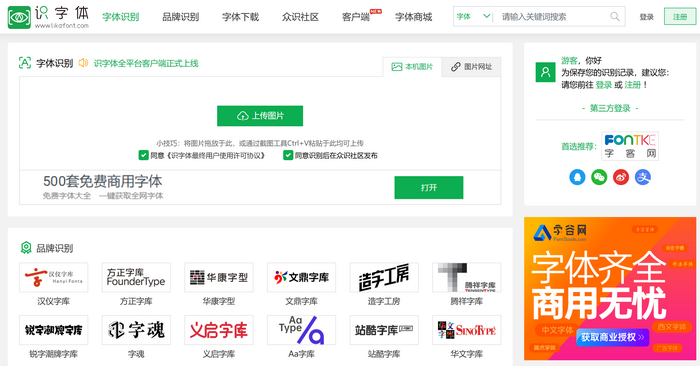Go to 品牌识别 in top navigation
The width and height of the screenshot is (700, 366).
180,17
